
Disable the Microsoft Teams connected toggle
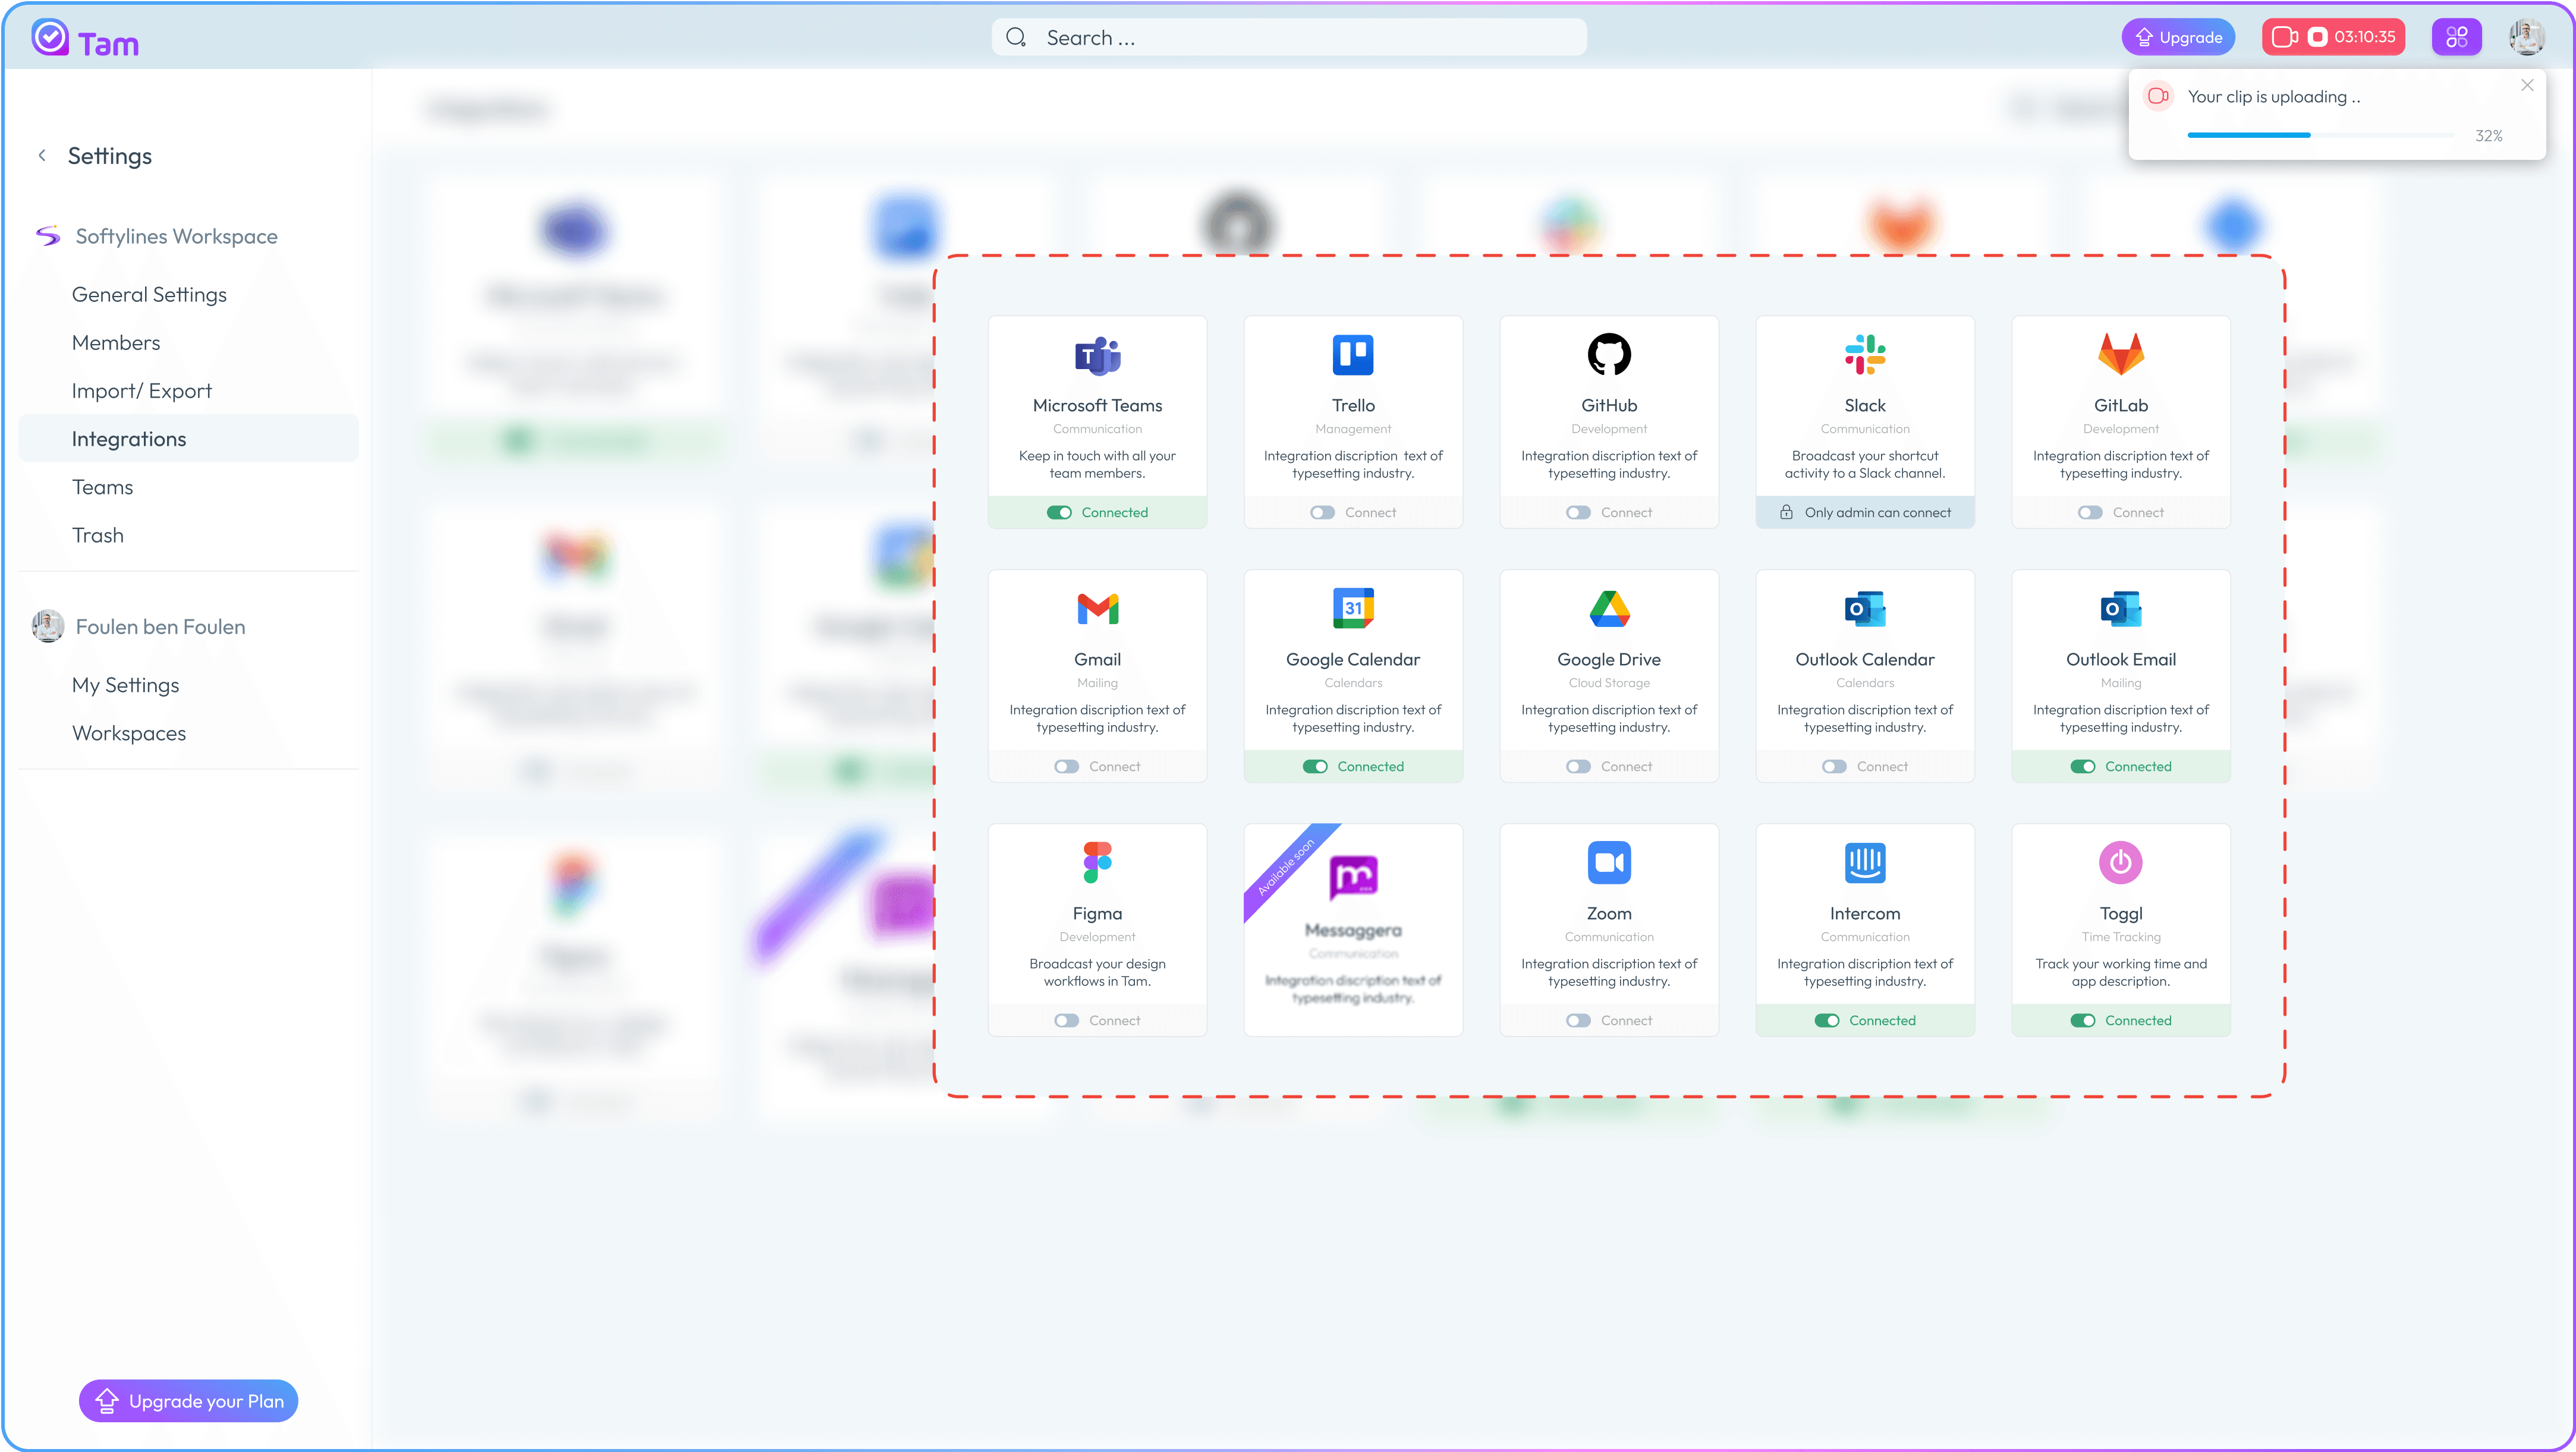coord(1059,512)
